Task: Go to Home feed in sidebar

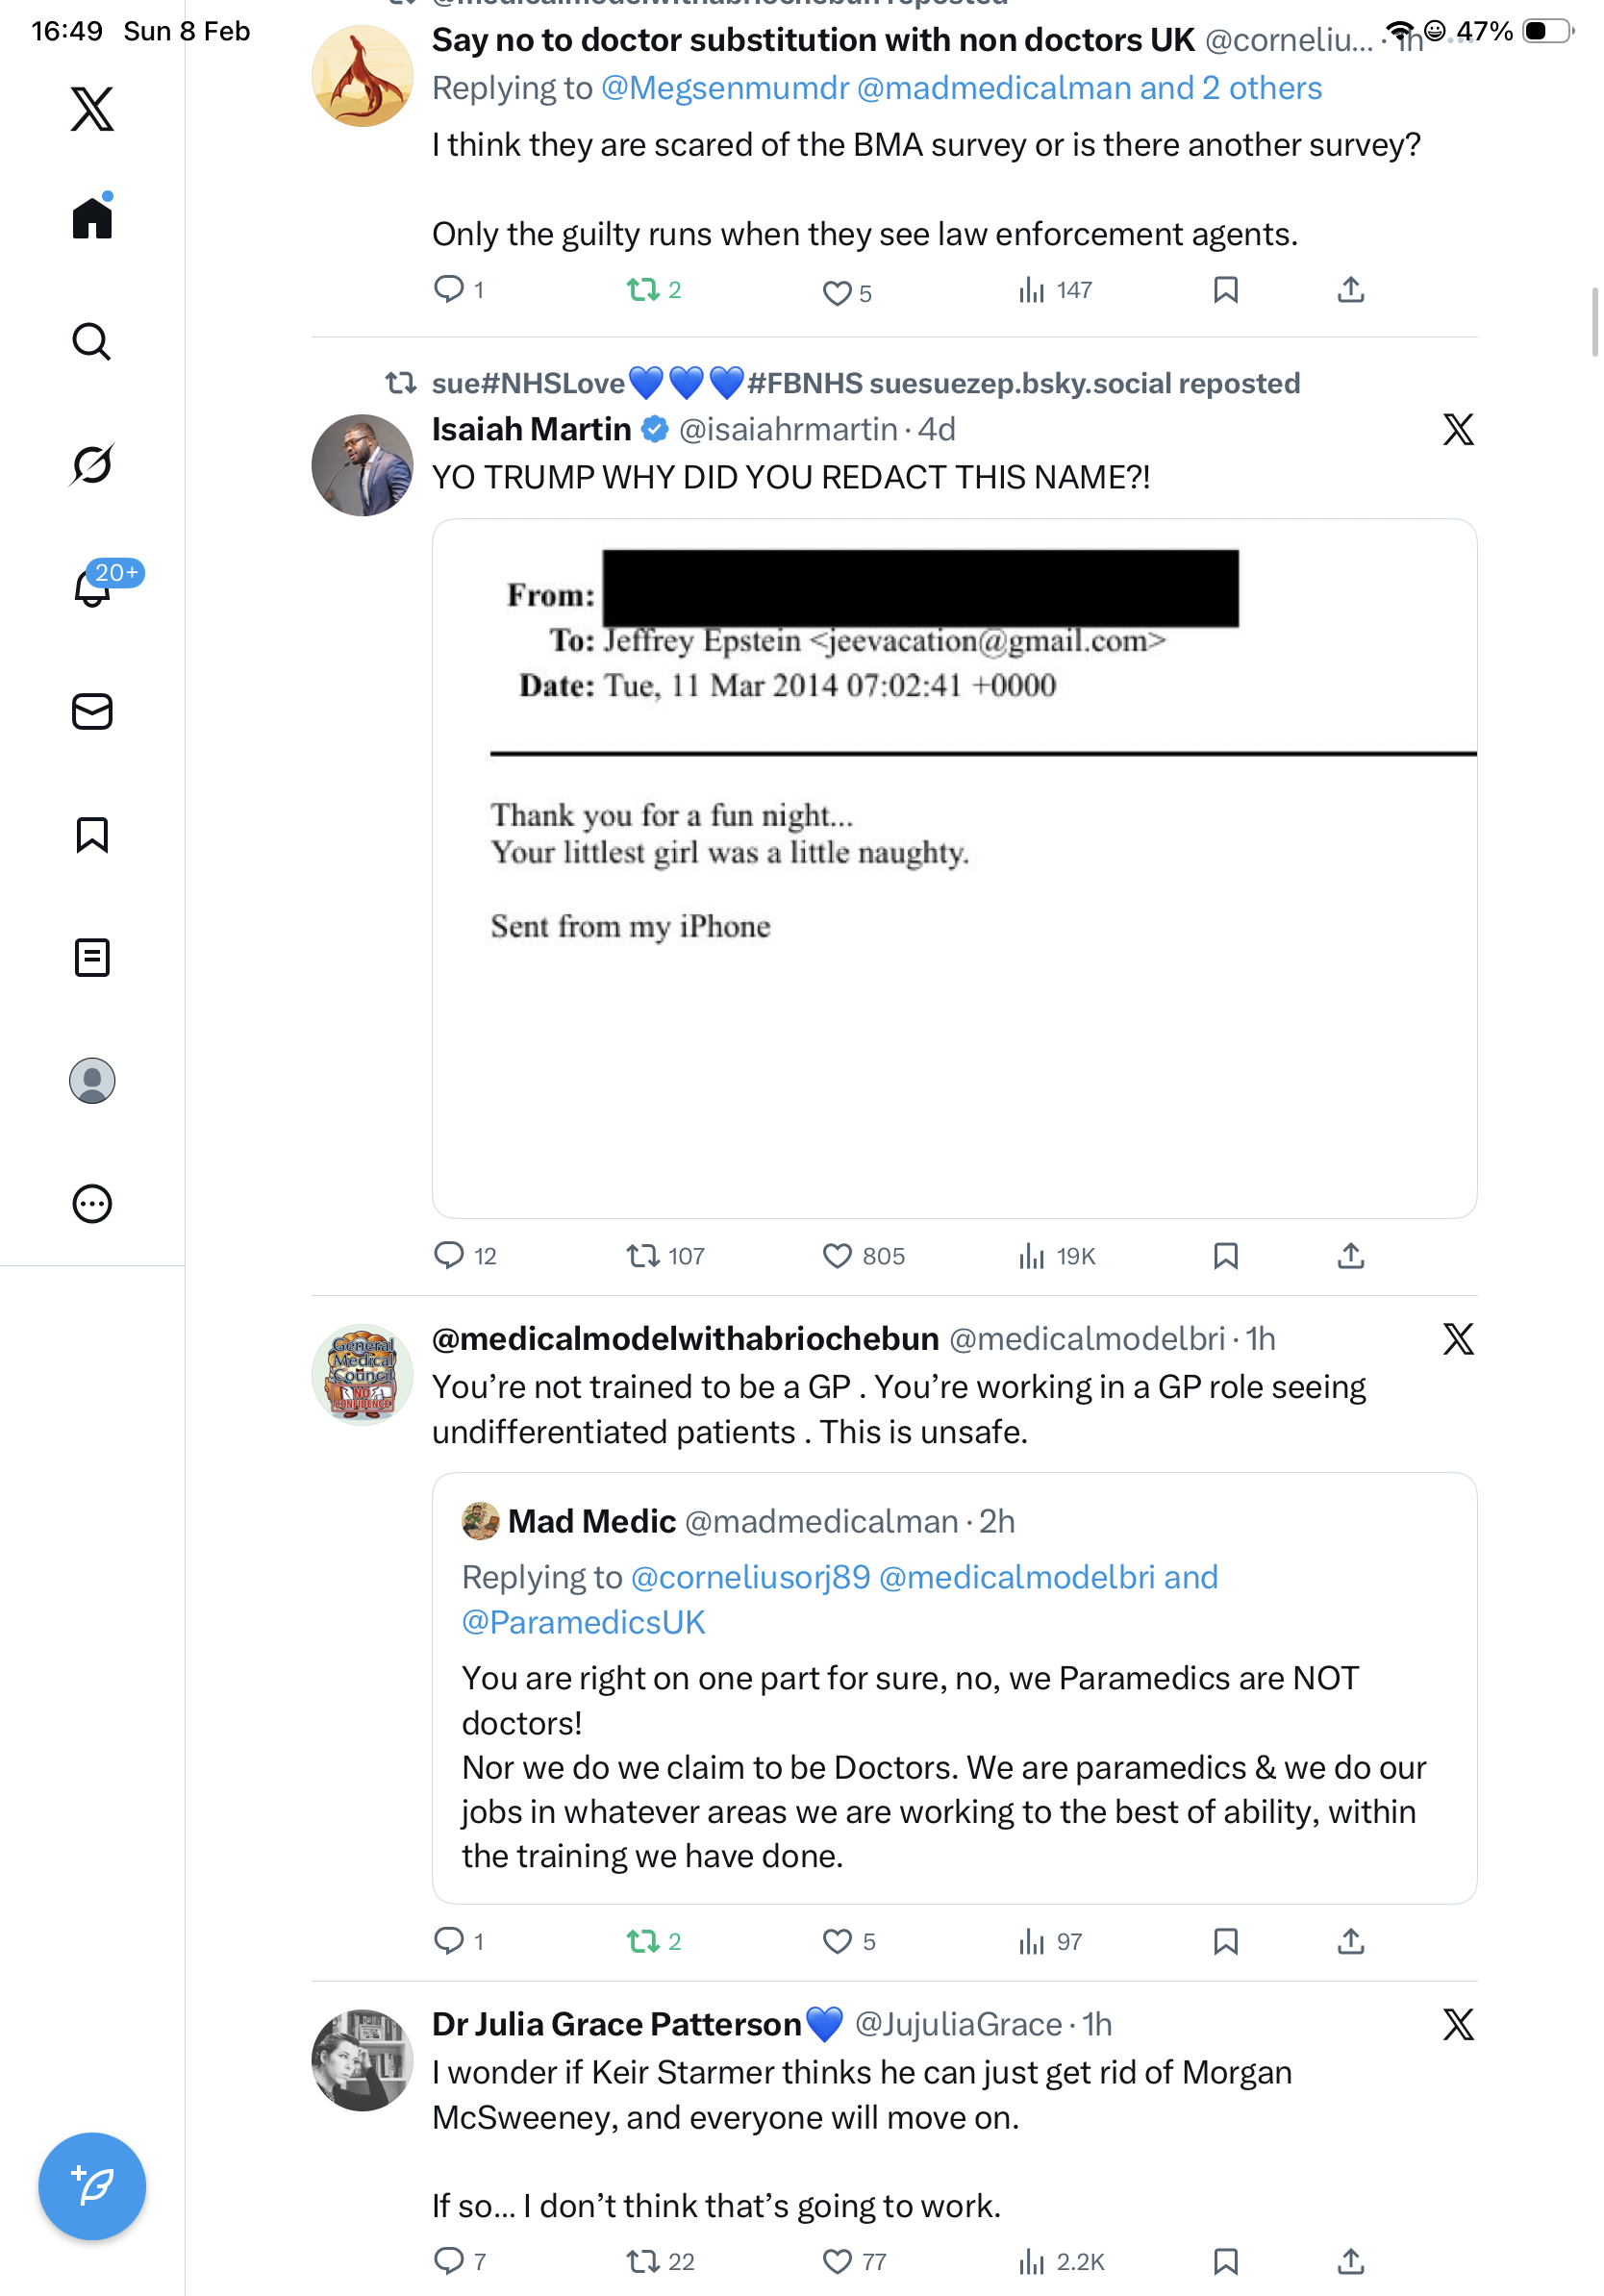Action: 92,218
